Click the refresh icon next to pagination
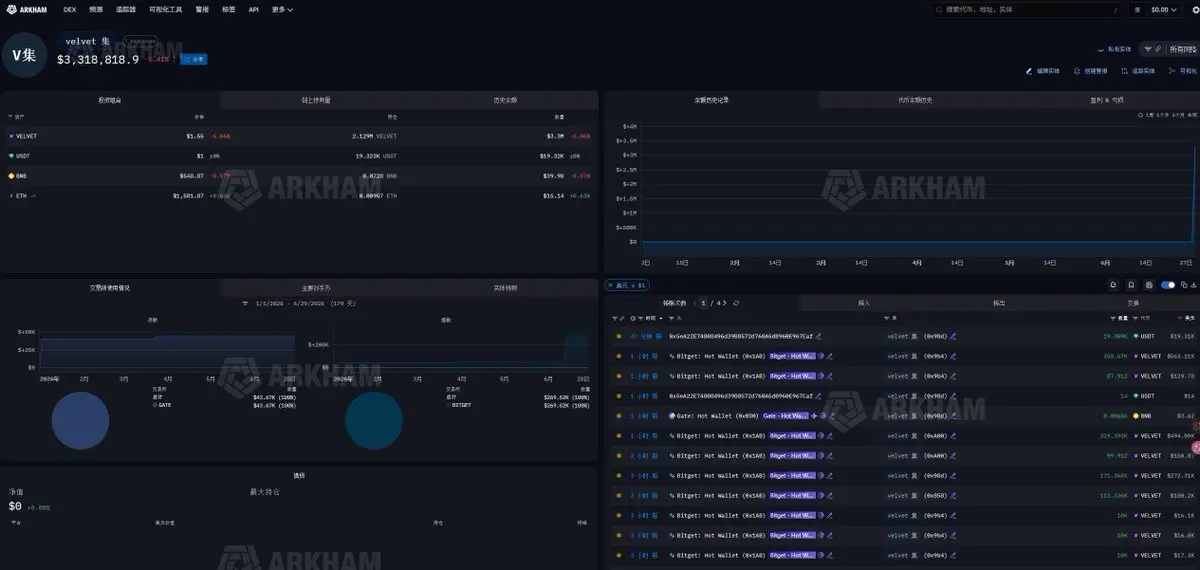Screen dimensions: 1200x570 (736, 302)
